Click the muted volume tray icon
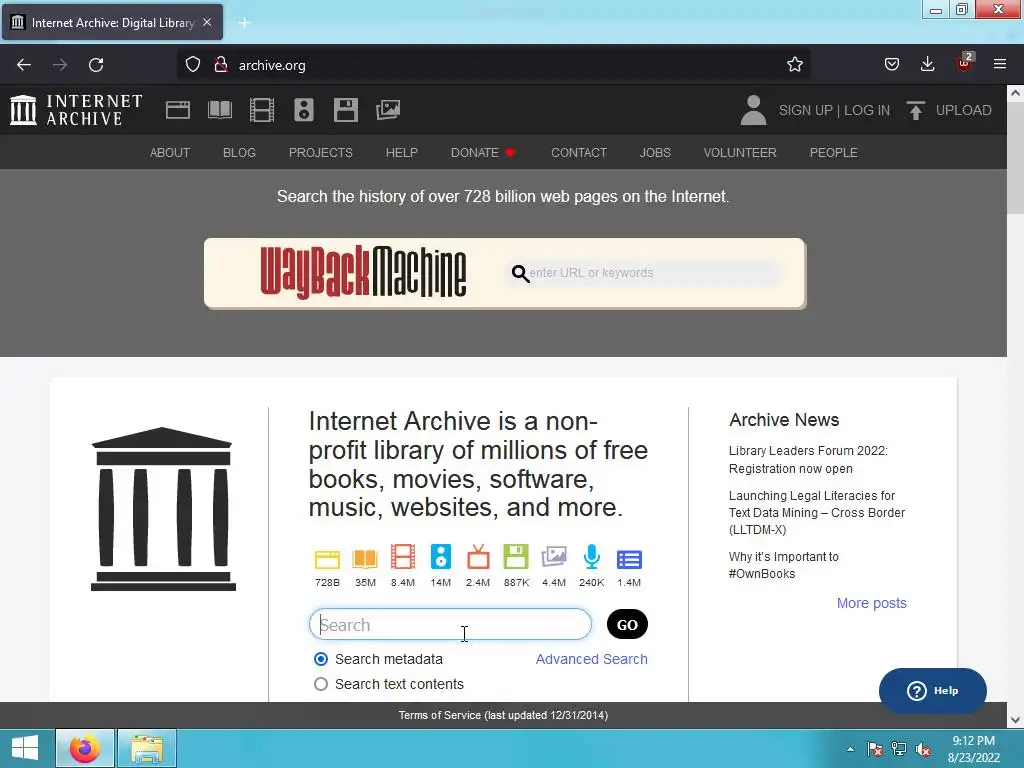Screen dimensions: 1024x768 923,749
